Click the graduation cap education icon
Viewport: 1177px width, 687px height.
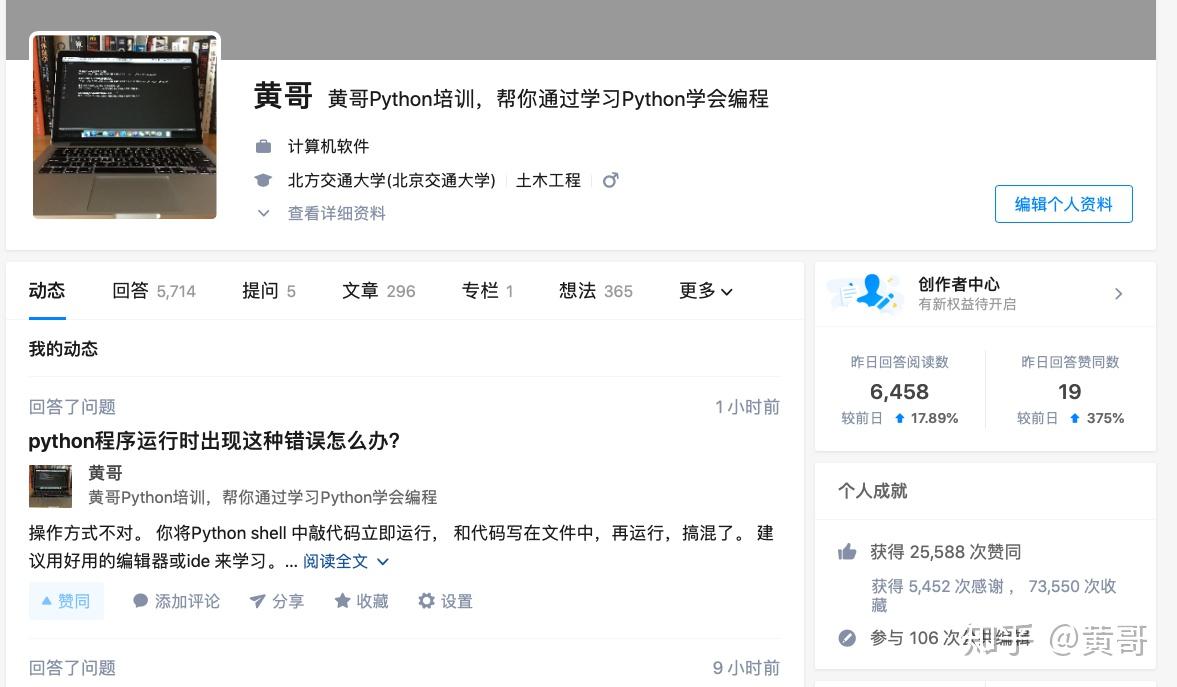[x=263, y=181]
